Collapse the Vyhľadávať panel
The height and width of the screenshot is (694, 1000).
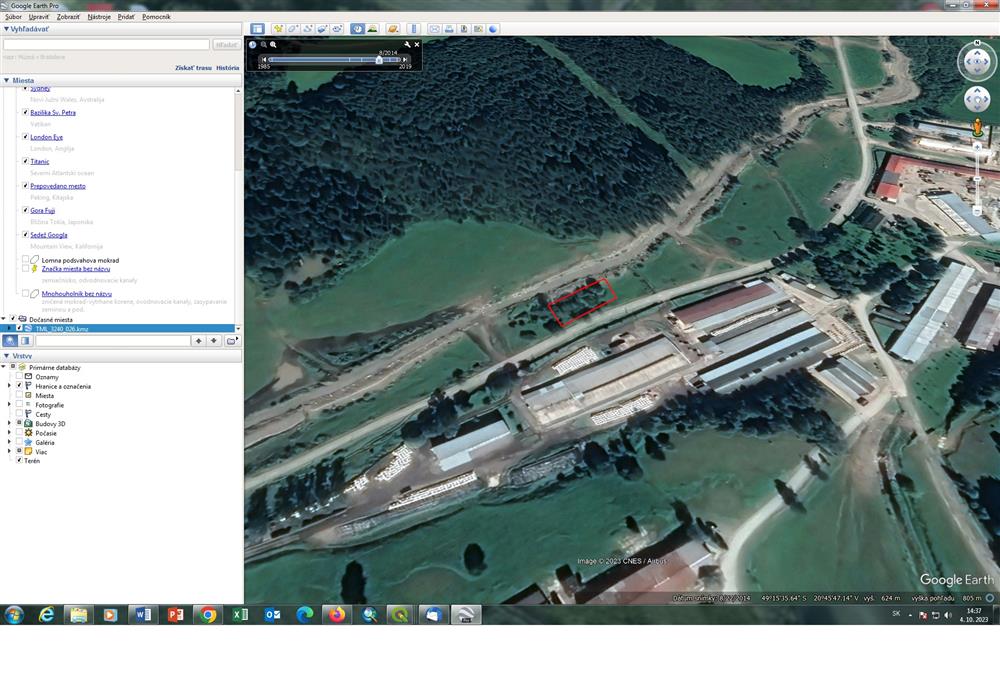6,29
